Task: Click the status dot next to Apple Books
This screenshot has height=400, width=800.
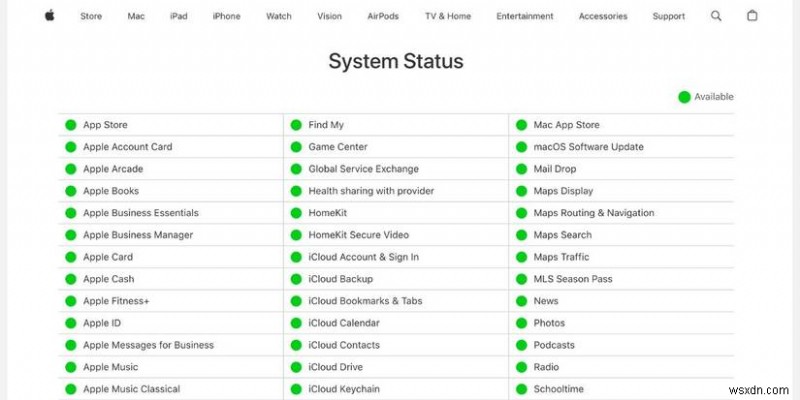Action: [70, 191]
